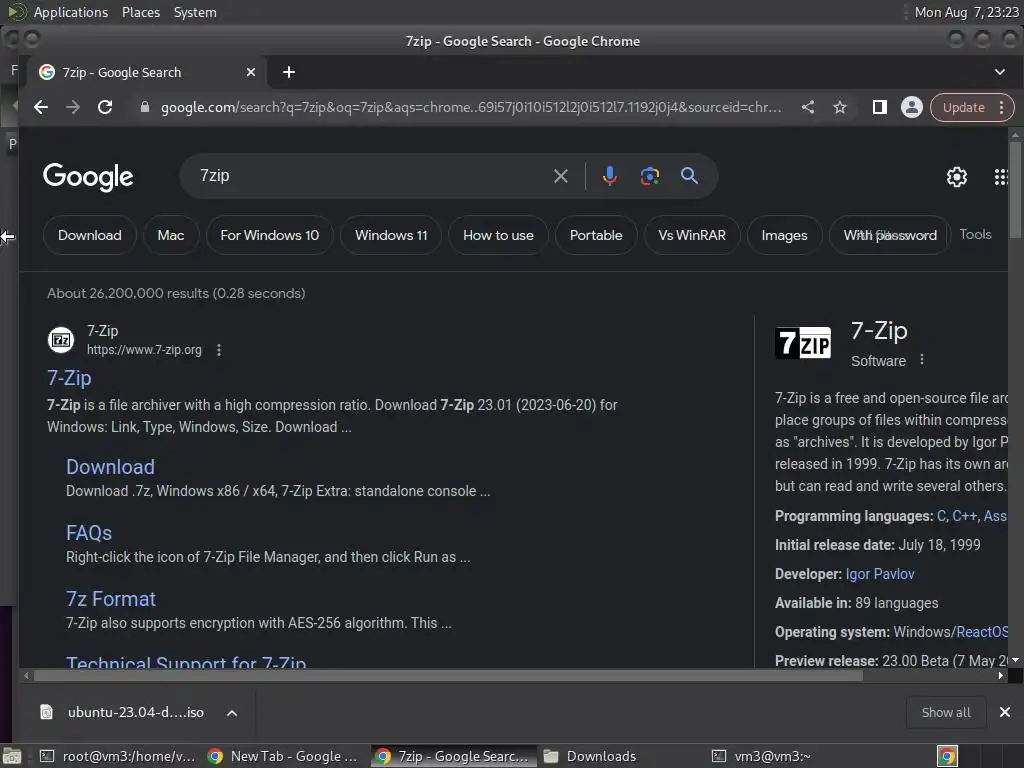Open the Igor Pavlov developer link
The image size is (1024, 768).
[880, 574]
